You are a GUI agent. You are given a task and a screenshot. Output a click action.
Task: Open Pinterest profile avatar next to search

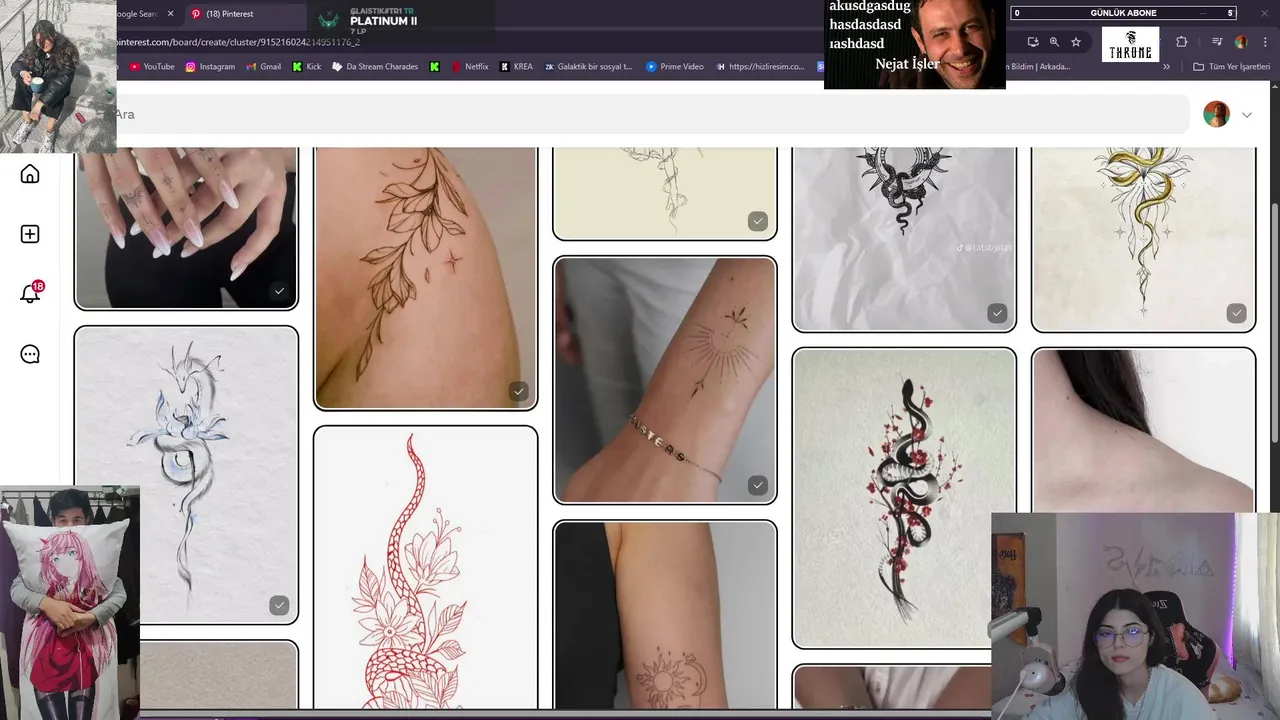click(1216, 114)
